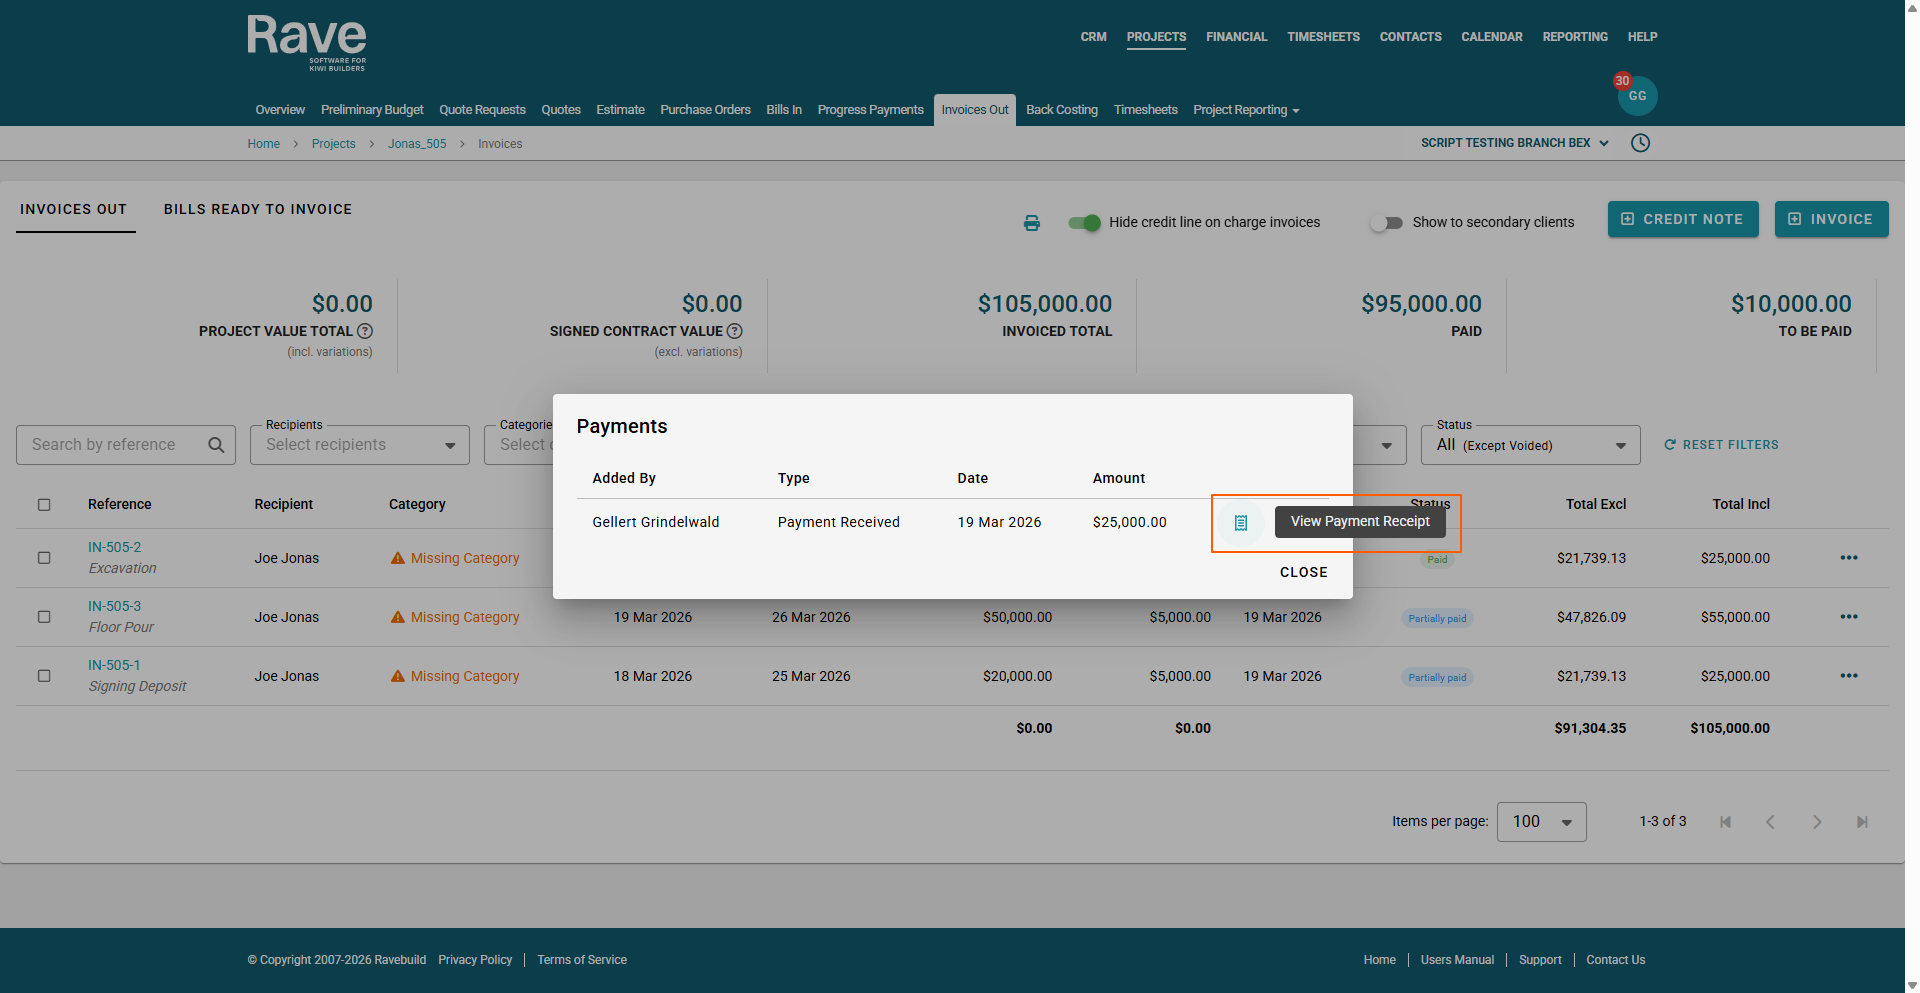Open the GG user avatar with notifications
The image size is (1920, 993).
(1637, 96)
